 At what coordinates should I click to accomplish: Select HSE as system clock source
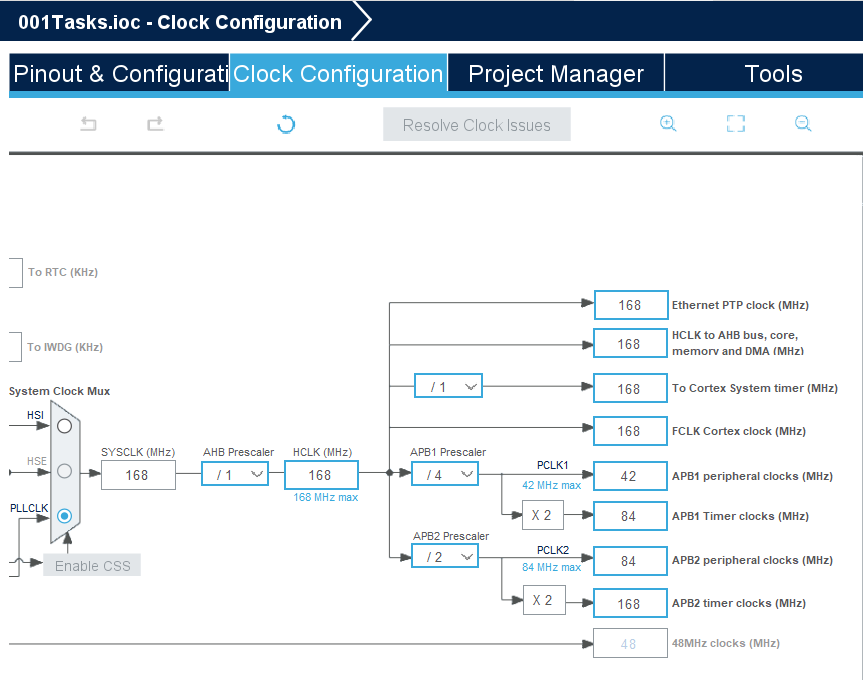(64, 471)
